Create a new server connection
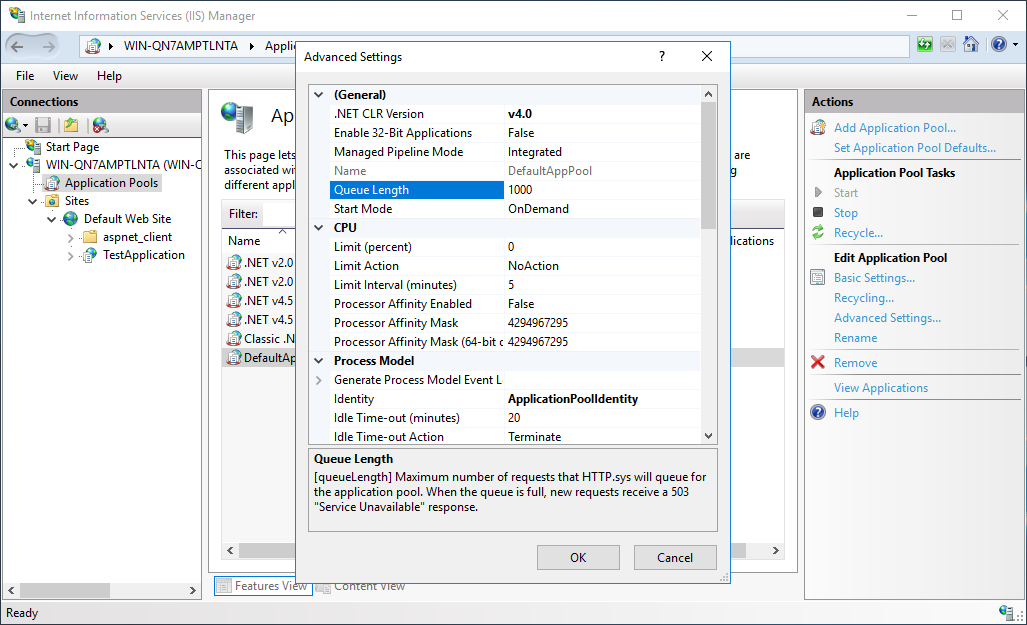 [13, 124]
